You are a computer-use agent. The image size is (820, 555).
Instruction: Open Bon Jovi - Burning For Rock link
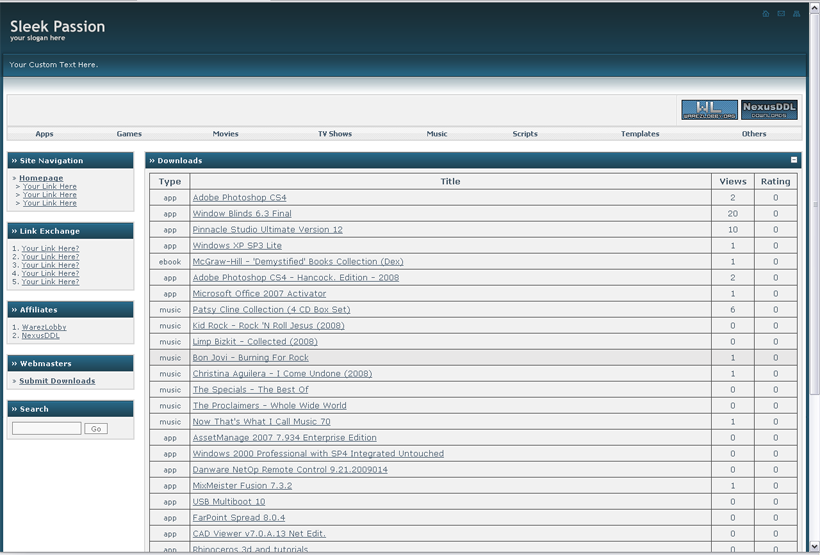(x=250, y=358)
